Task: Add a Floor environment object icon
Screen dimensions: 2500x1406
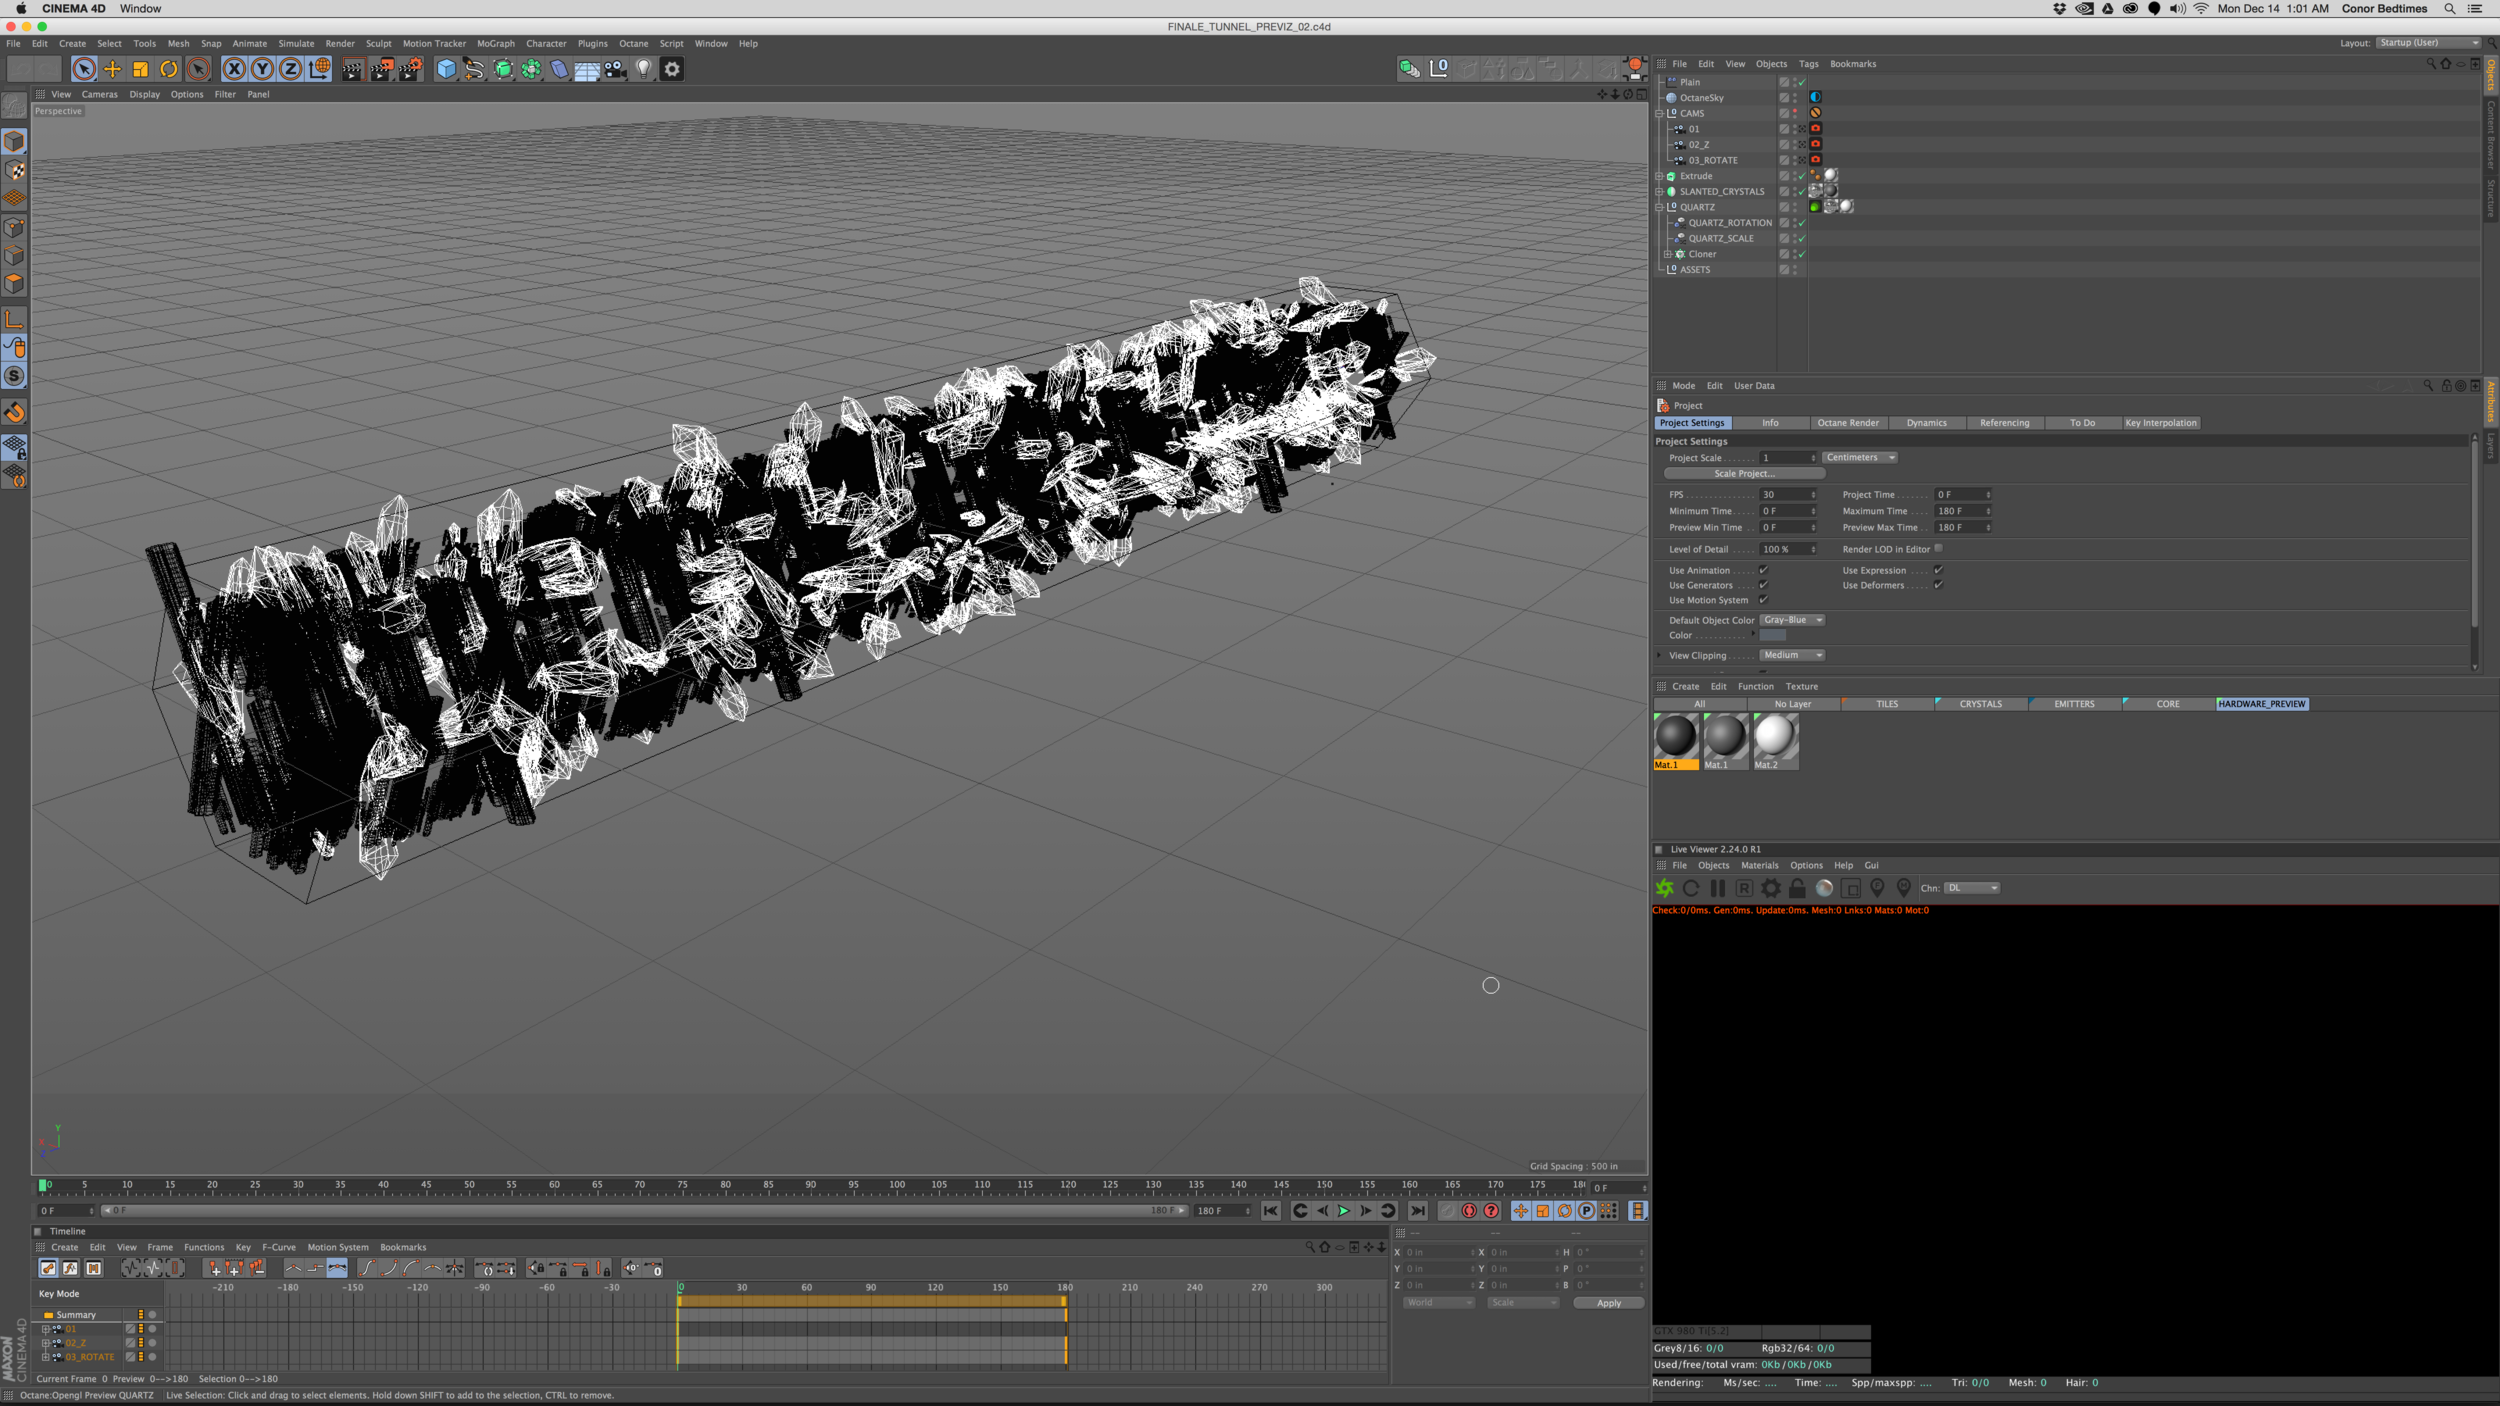Action: (x=587, y=69)
